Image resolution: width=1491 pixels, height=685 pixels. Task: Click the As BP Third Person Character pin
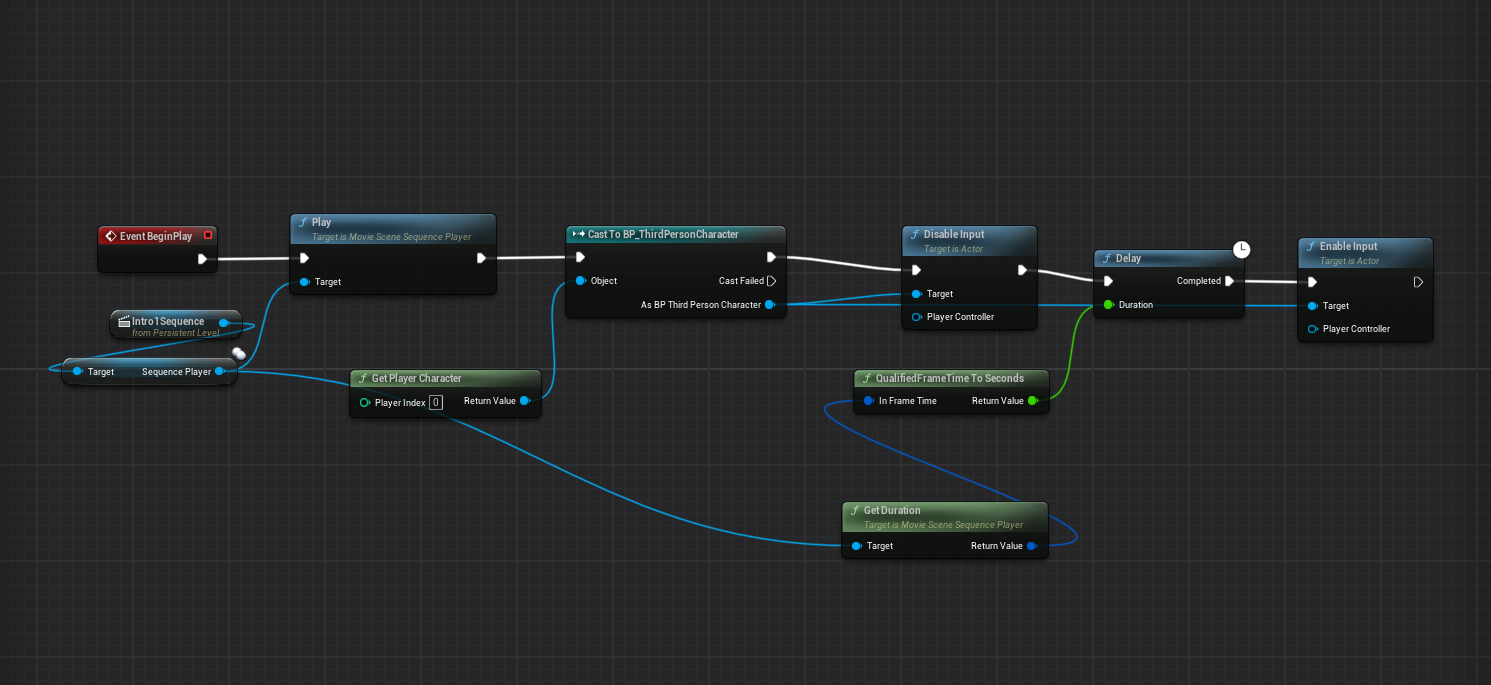[769, 305]
